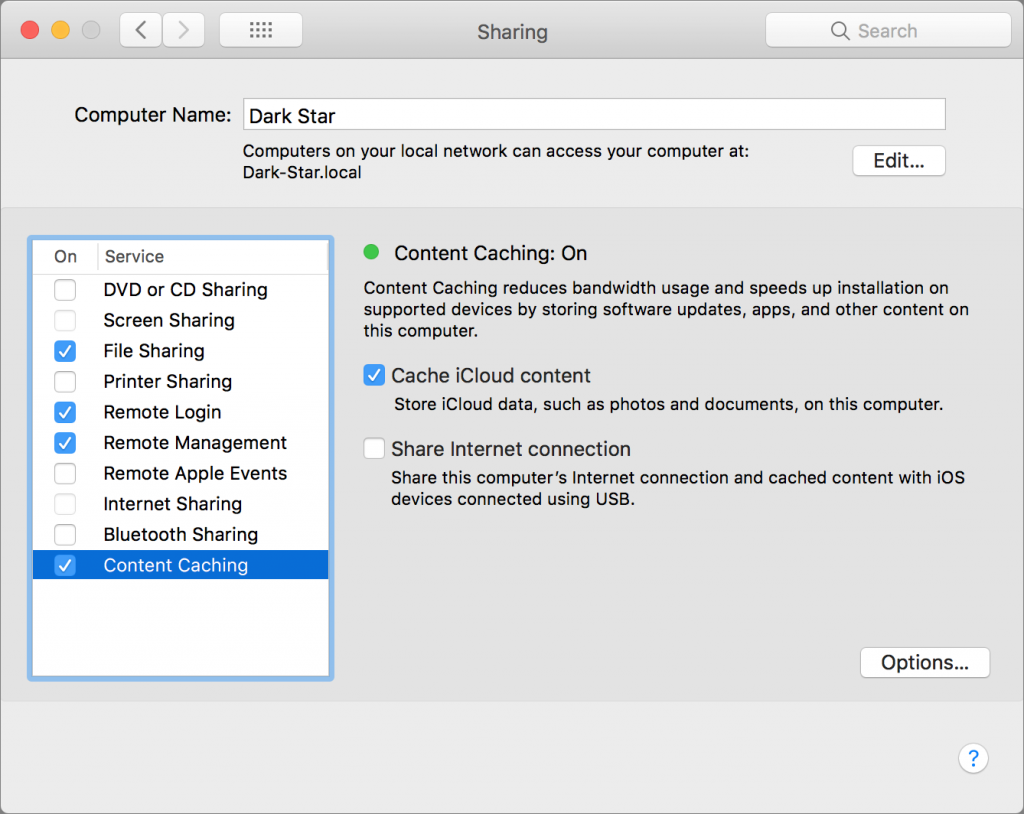Enable Share Internet connection
Image resolution: width=1024 pixels, height=814 pixels.
(x=373, y=448)
